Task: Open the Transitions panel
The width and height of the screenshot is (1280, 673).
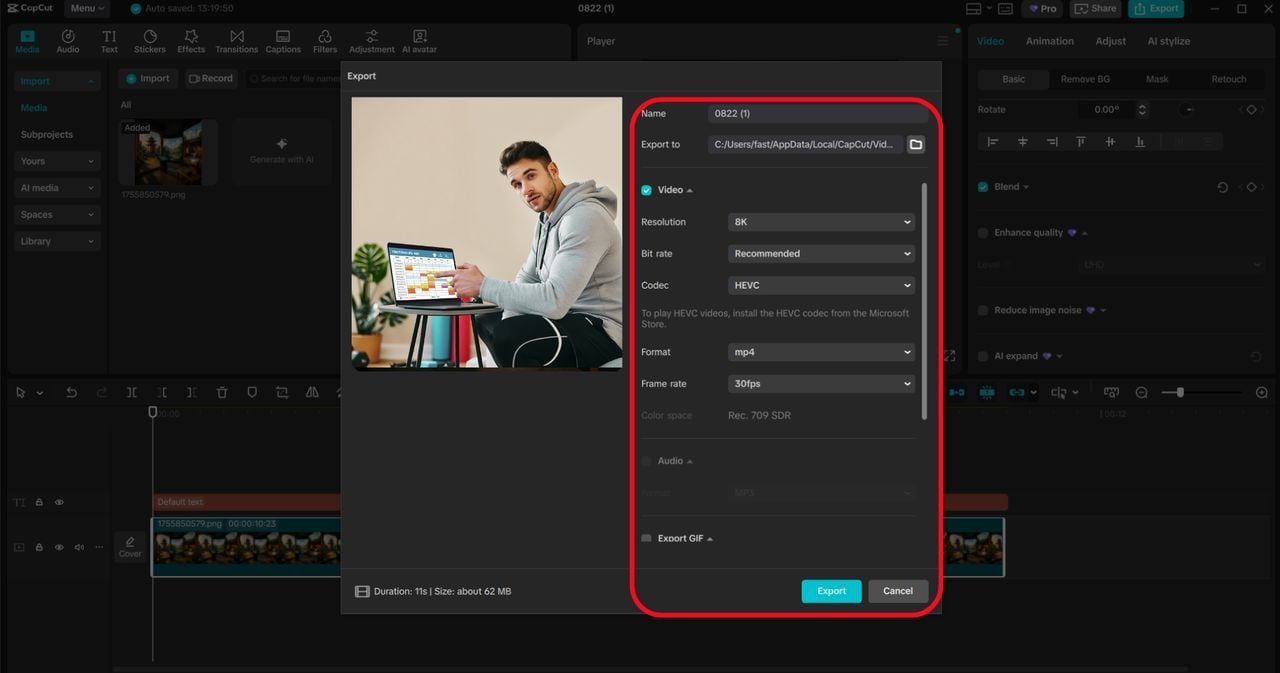Action: pyautogui.click(x=237, y=41)
